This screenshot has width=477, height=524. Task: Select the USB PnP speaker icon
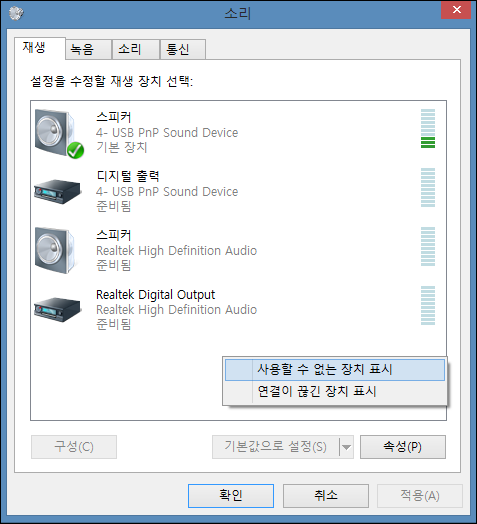59,133
